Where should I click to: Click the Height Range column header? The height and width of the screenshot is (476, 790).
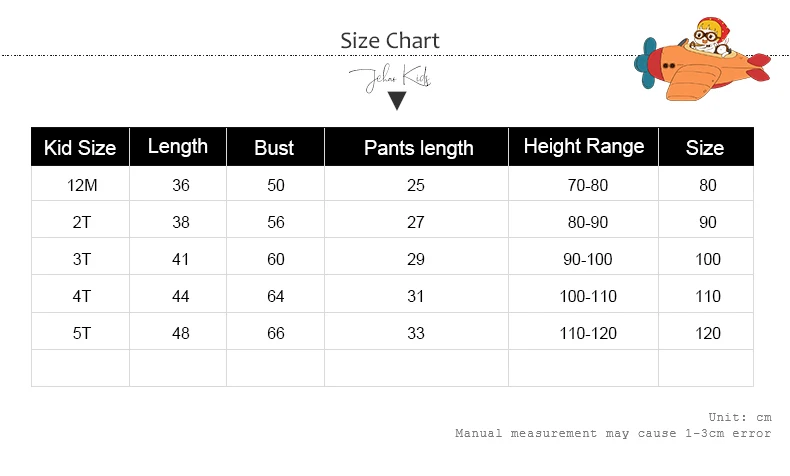tap(584, 146)
